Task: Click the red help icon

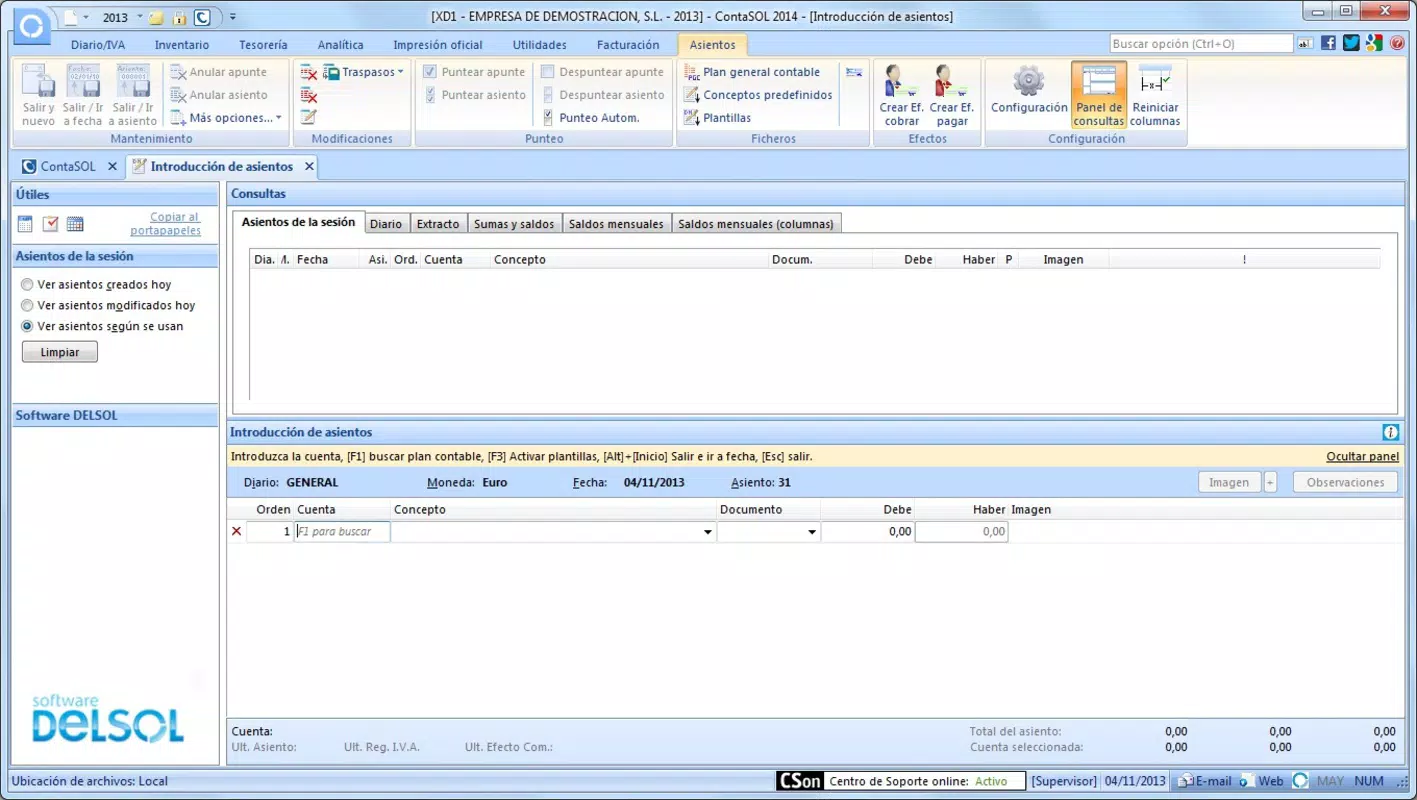Action: [x=1397, y=43]
